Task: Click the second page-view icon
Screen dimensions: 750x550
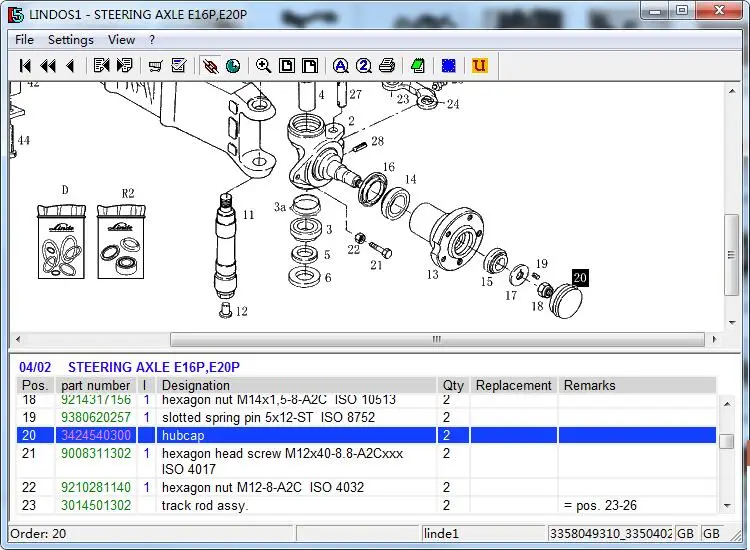Action: click(x=310, y=66)
